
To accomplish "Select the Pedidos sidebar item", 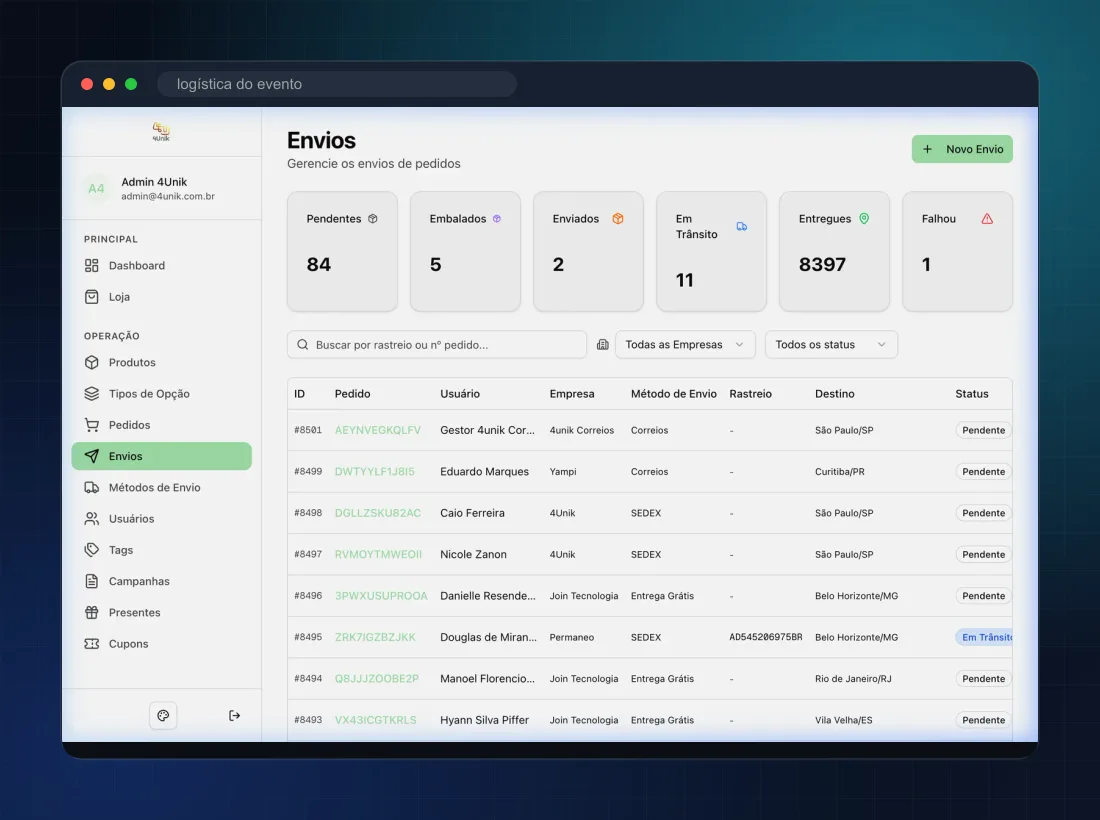I will 161,425.
